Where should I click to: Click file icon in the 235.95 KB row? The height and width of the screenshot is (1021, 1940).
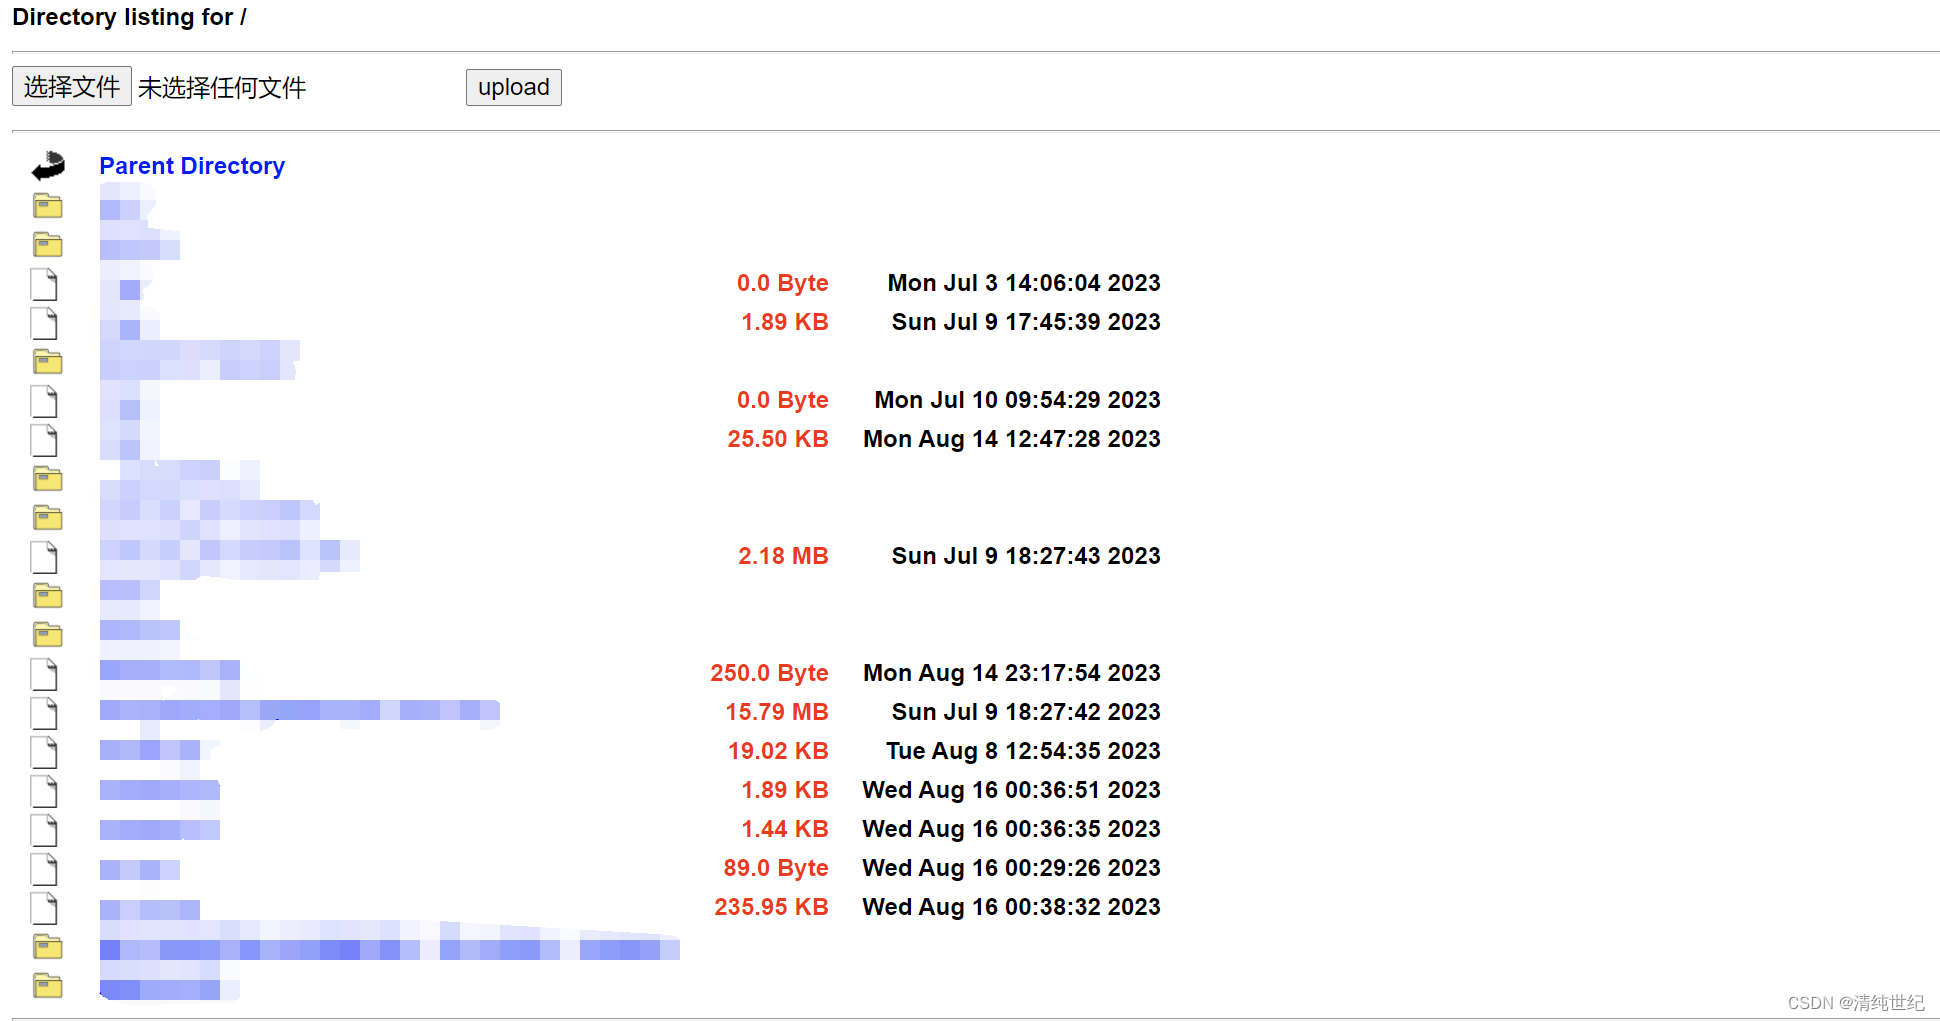point(45,908)
